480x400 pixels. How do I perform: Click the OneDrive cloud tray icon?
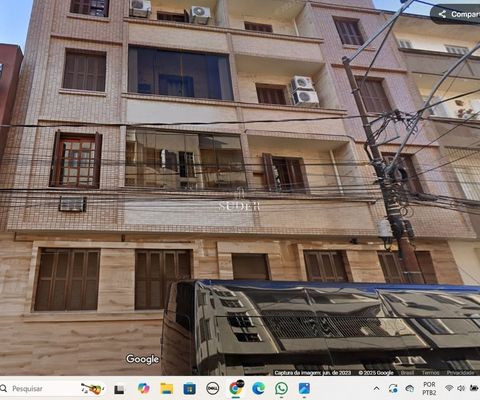point(410,388)
